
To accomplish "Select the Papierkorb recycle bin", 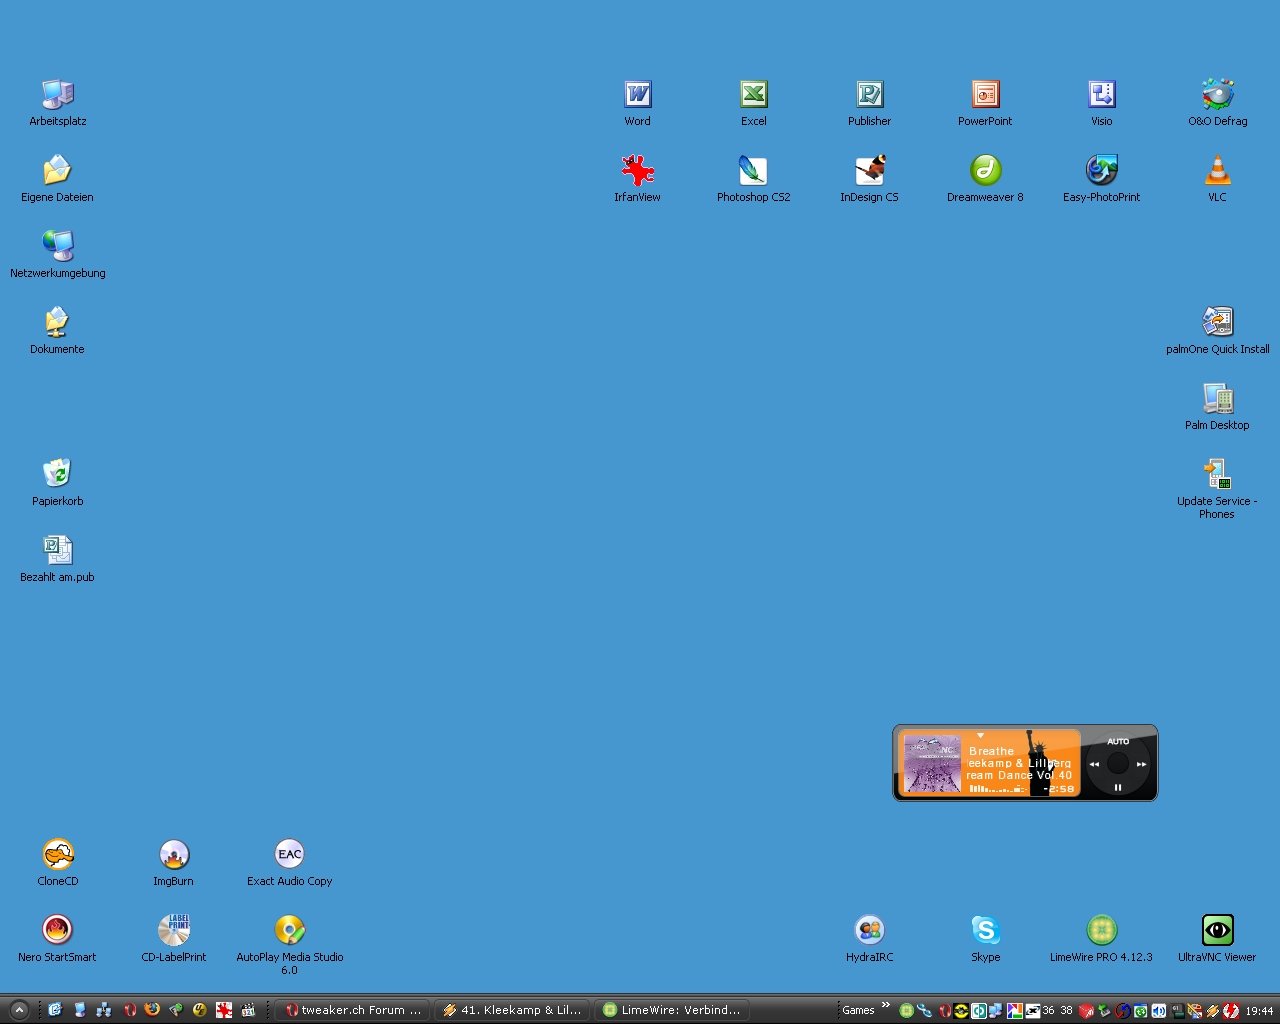I will click(x=57, y=474).
